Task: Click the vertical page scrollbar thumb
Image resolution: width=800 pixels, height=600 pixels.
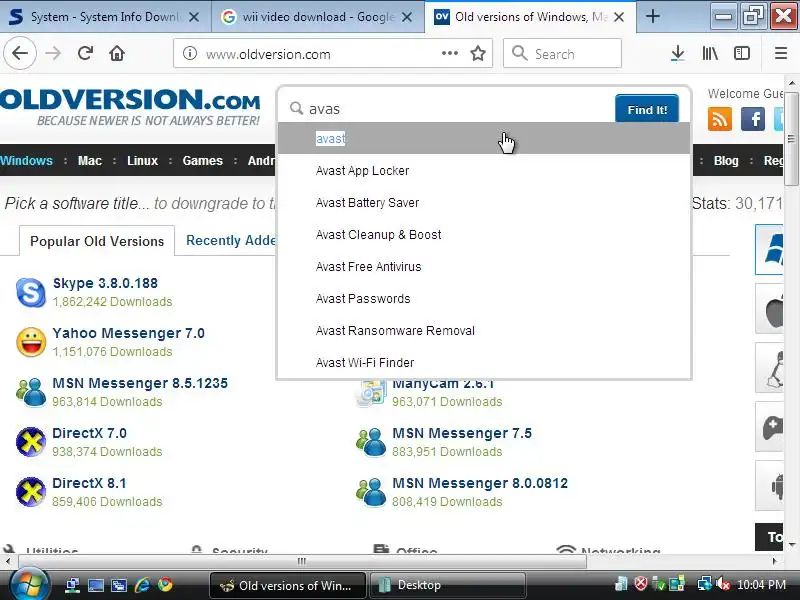Action: 791,139
